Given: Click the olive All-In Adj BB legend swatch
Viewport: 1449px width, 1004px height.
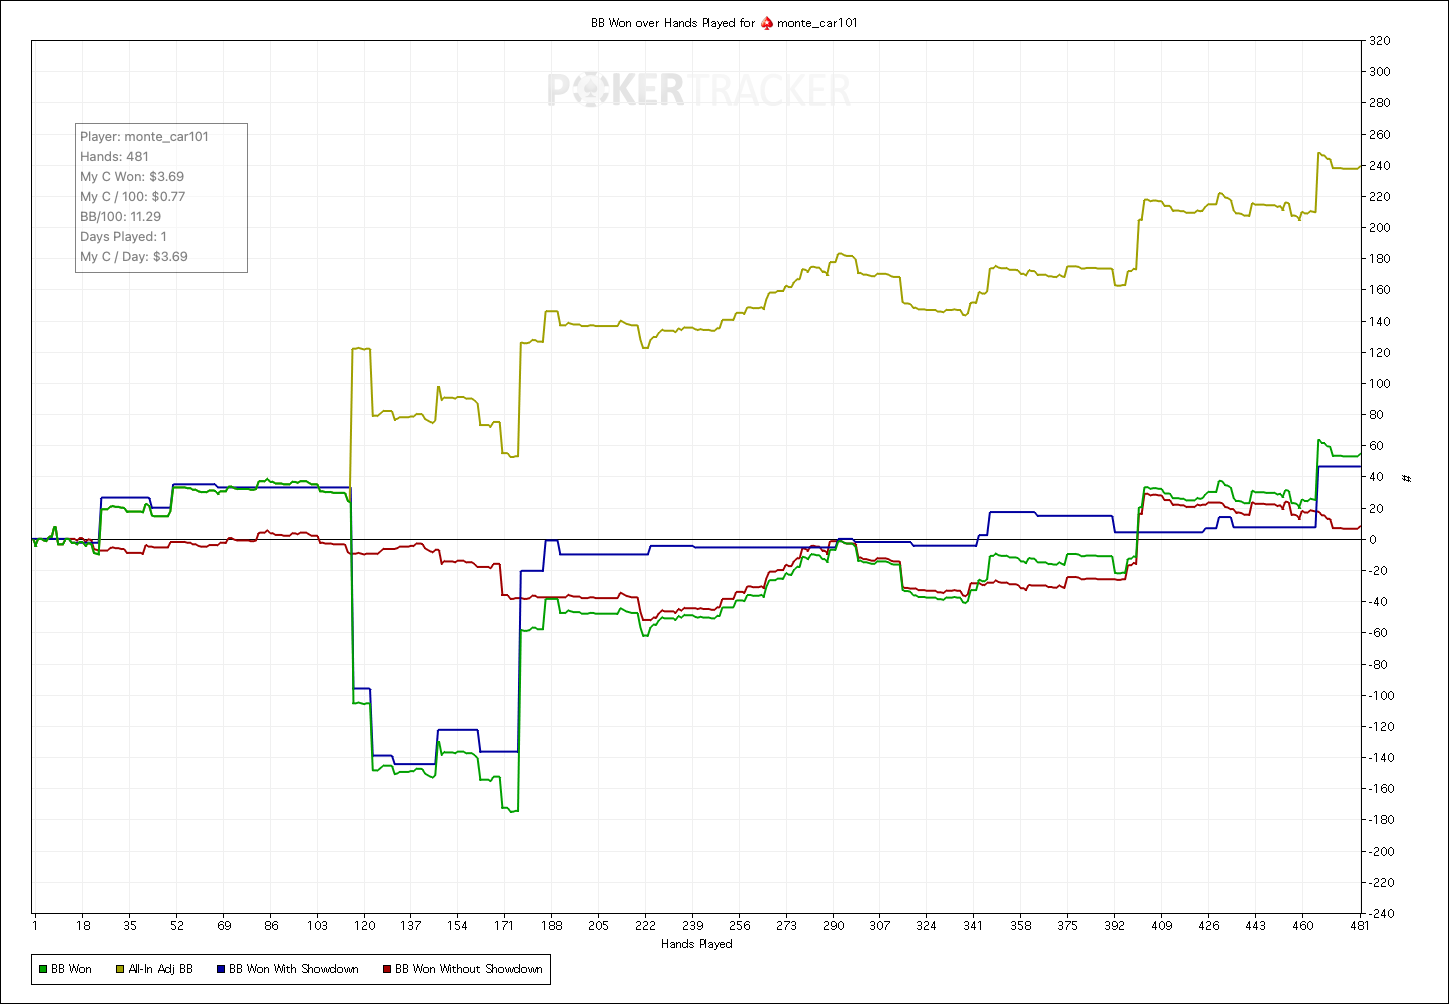Looking at the screenshot, I should pos(119,969).
